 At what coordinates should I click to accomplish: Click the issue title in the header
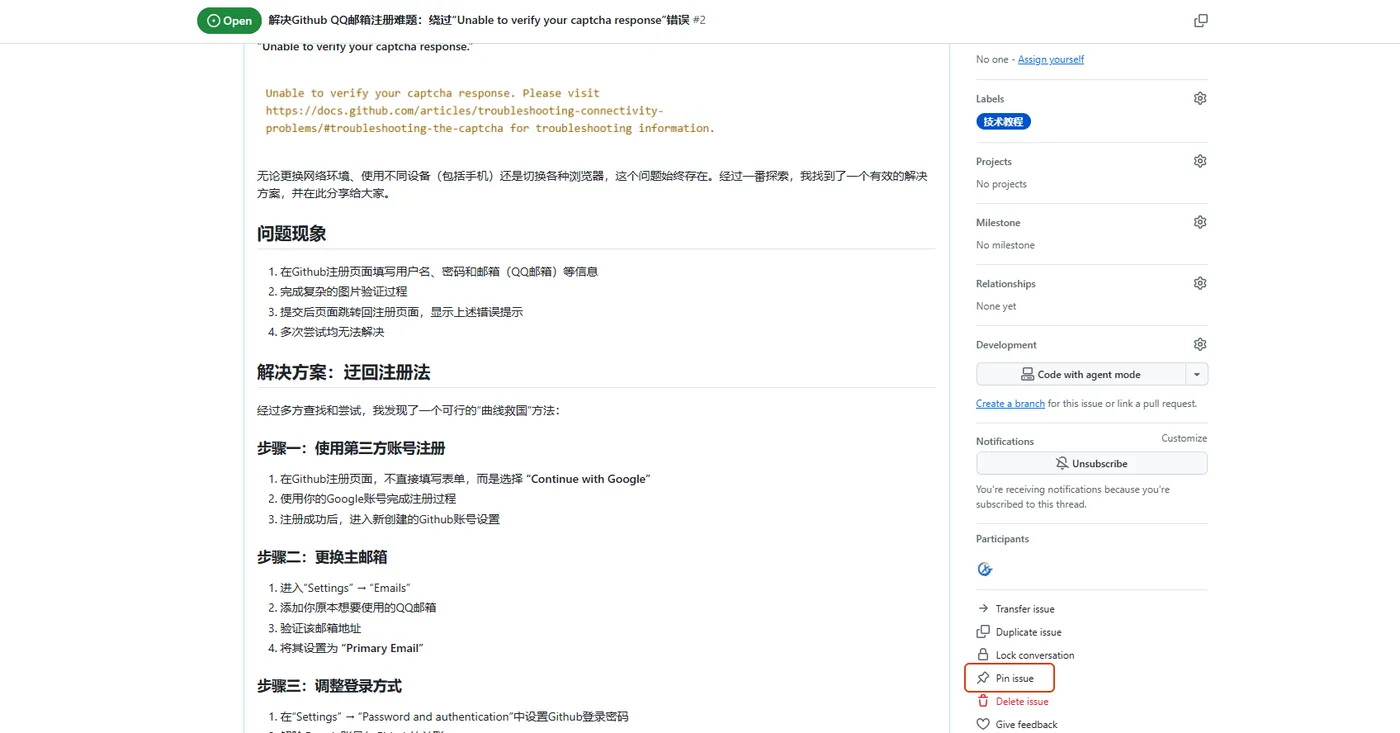479,20
